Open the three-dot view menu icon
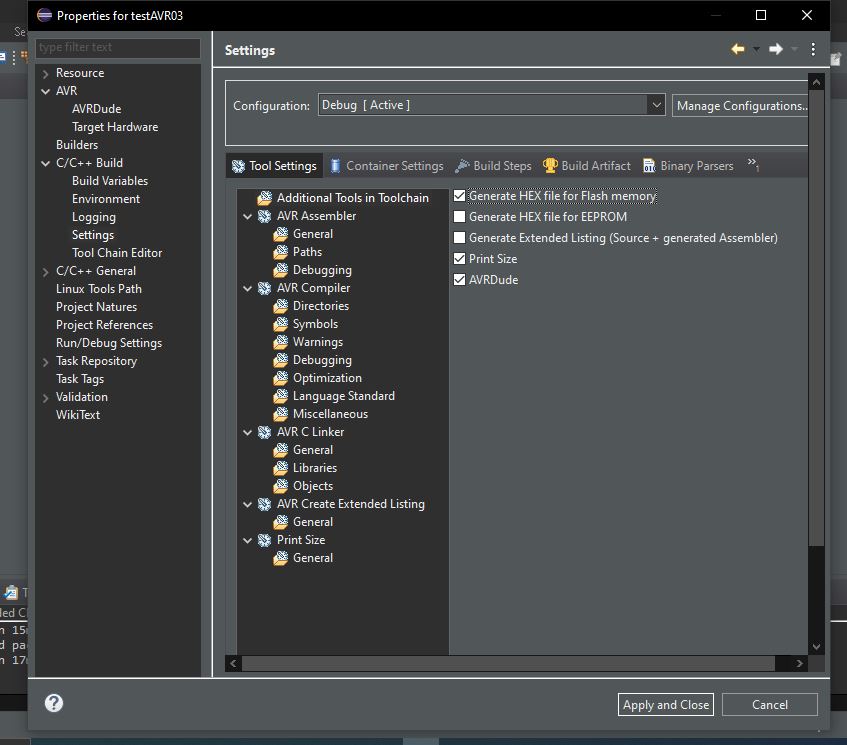 [813, 50]
